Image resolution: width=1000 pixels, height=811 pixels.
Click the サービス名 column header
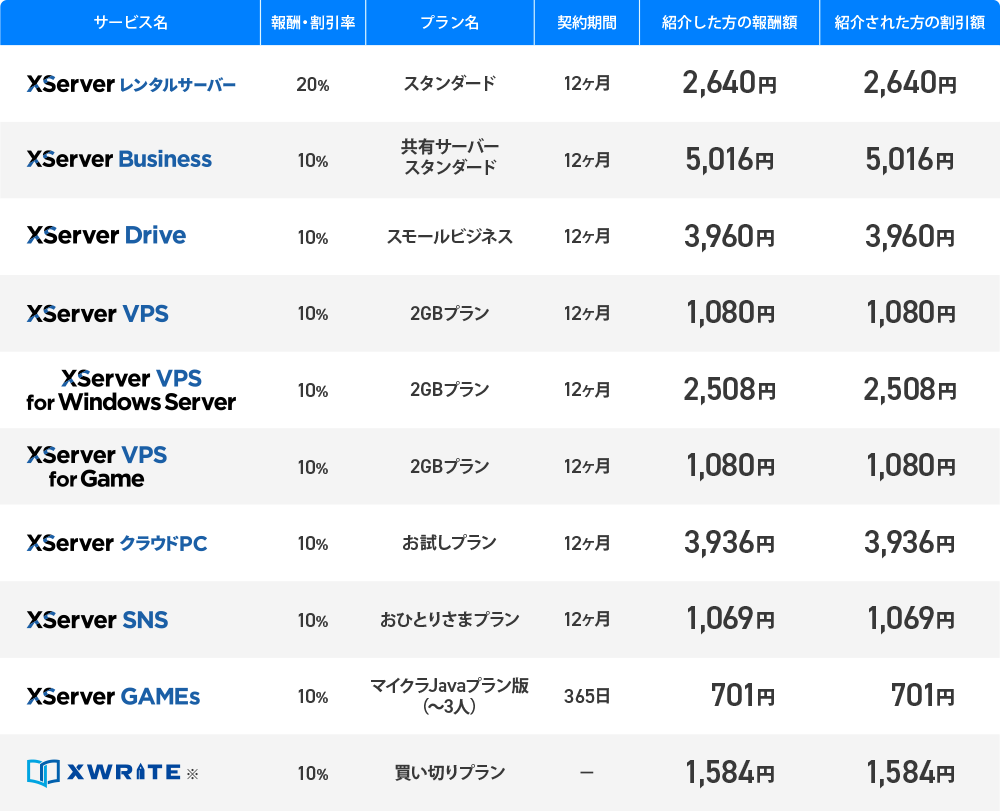click(130, 22)
